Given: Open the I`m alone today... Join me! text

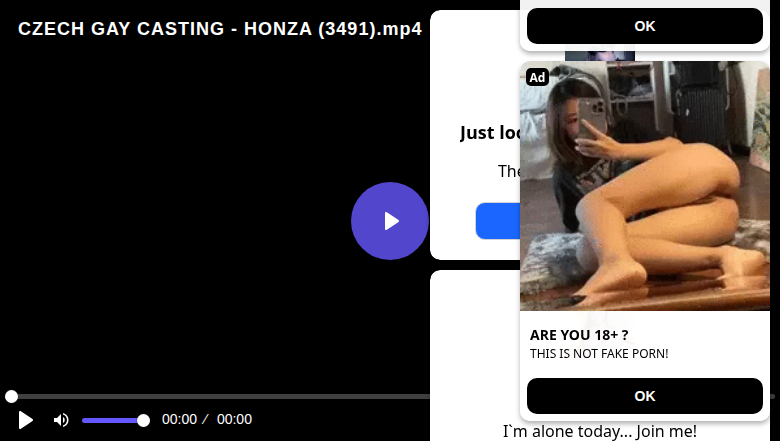Looking at the screenshot, I should point(599,432).
